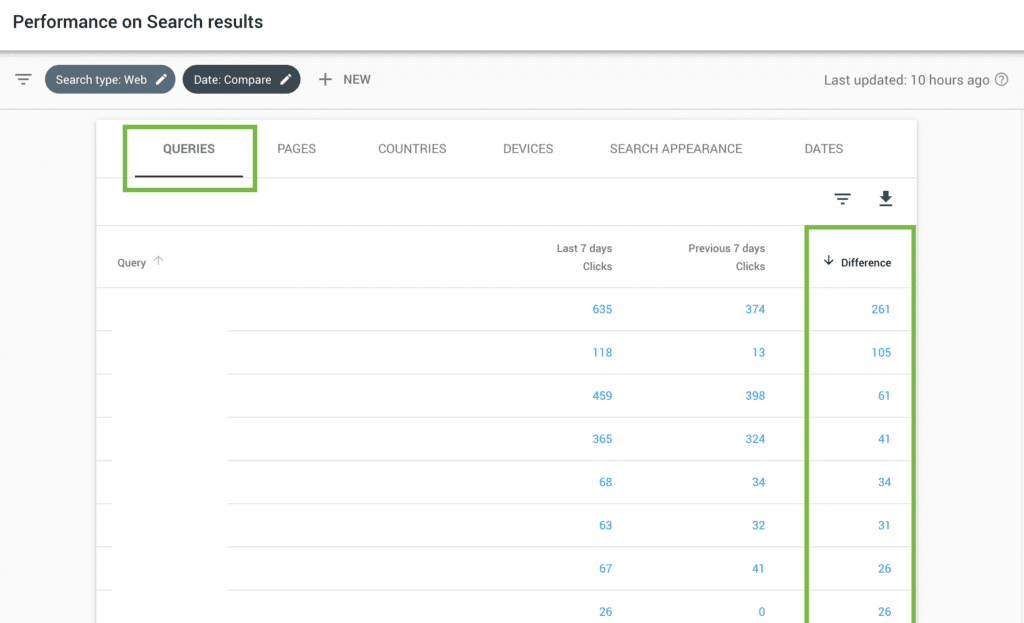Open the main filter icon left of Search type

22,79
